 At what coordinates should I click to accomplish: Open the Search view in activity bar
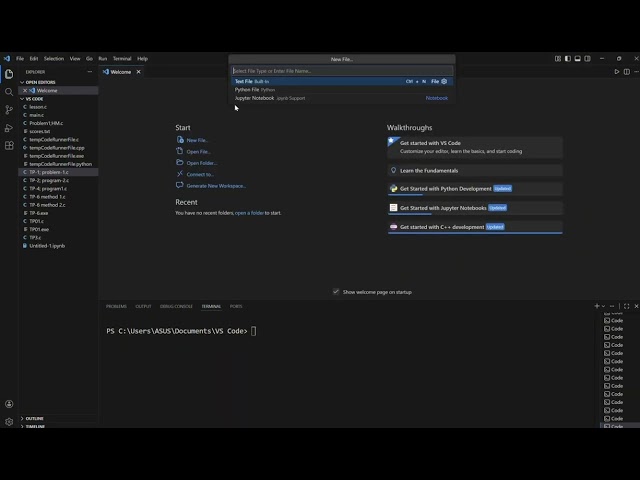click(9, 92)
